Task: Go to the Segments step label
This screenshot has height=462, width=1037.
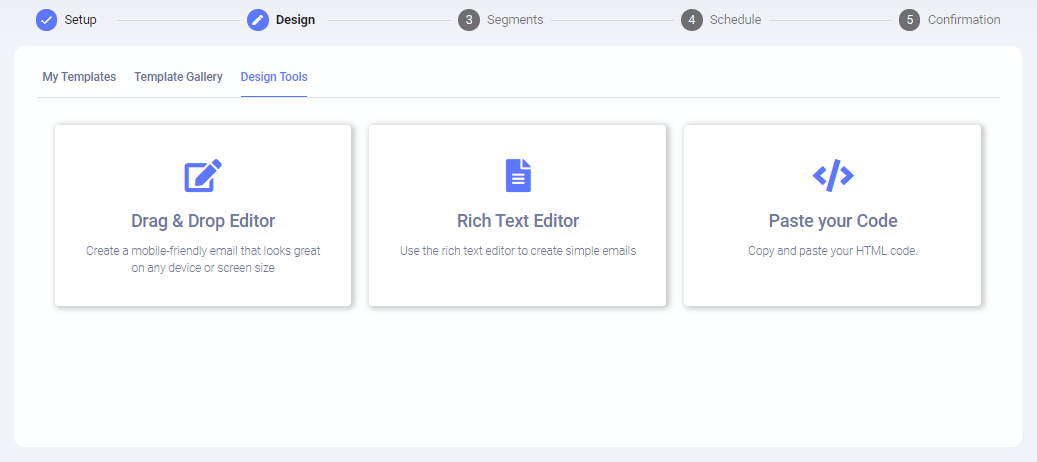Action: (x=515, y=20)
